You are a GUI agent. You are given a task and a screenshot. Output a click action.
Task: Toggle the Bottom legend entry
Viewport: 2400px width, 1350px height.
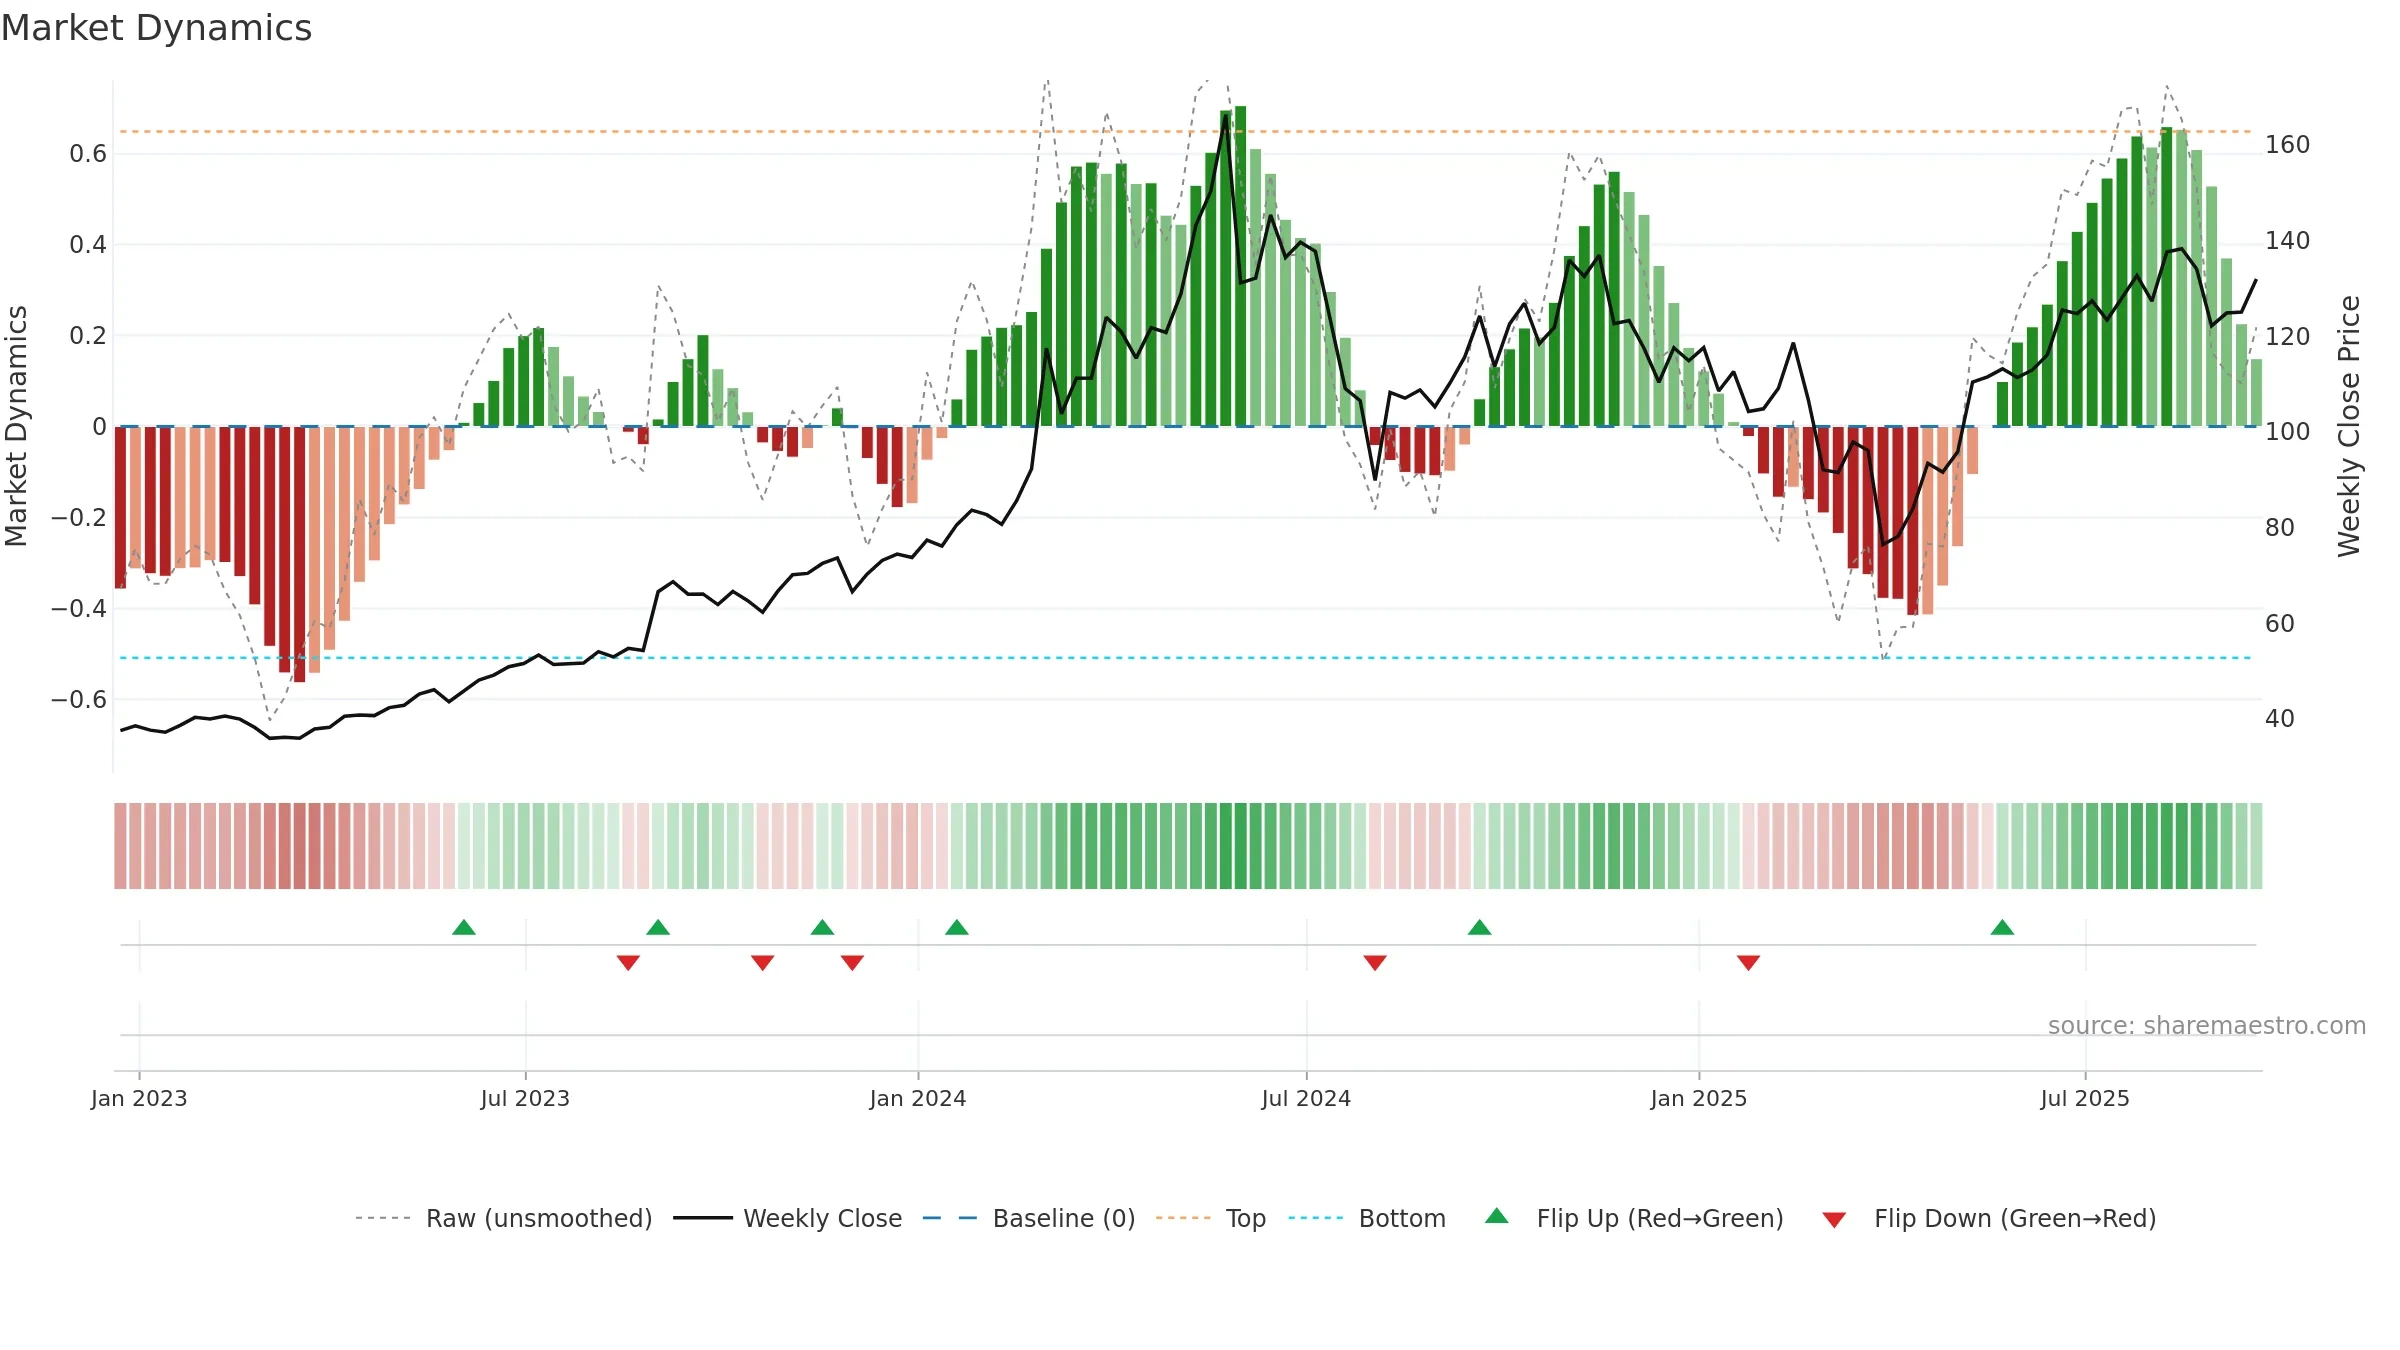tap(1367, 1218)
